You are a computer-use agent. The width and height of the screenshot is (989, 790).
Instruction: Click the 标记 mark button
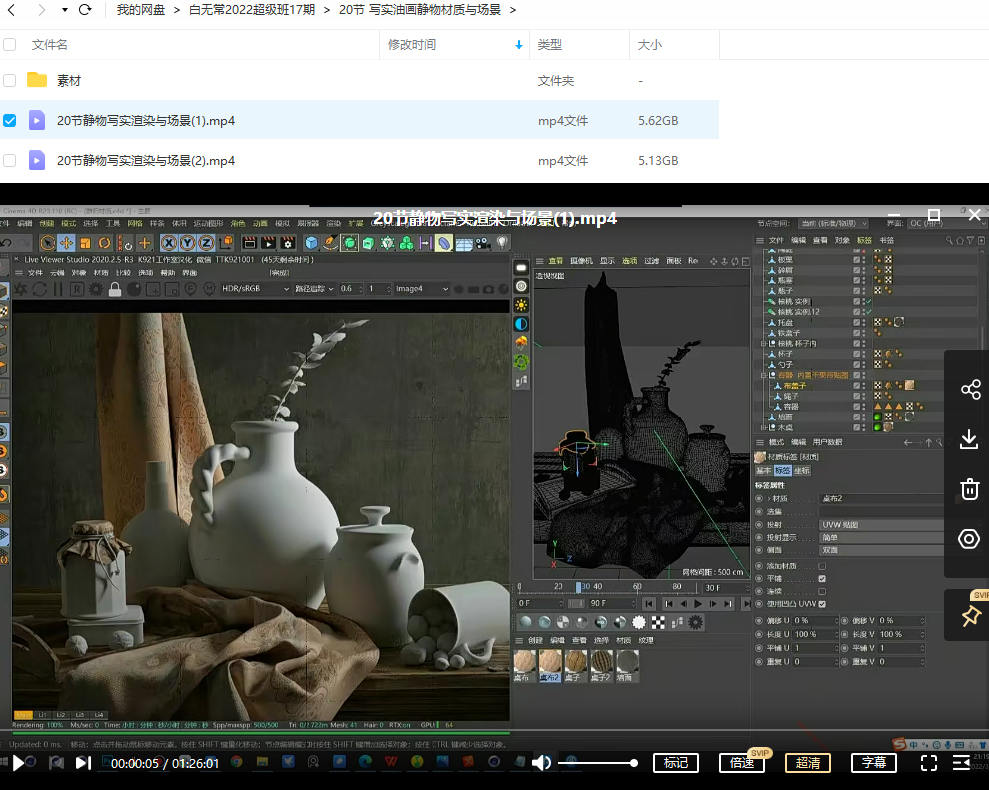tap(676, 763)
